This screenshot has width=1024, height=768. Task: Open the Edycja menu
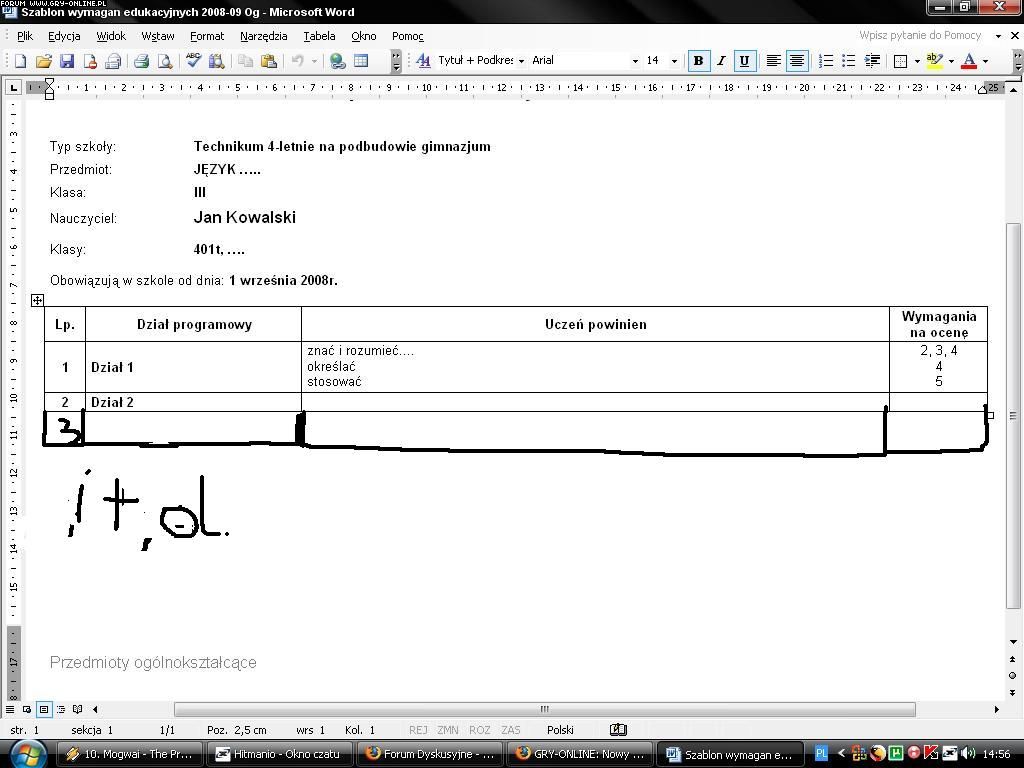[x=64, y=36]
